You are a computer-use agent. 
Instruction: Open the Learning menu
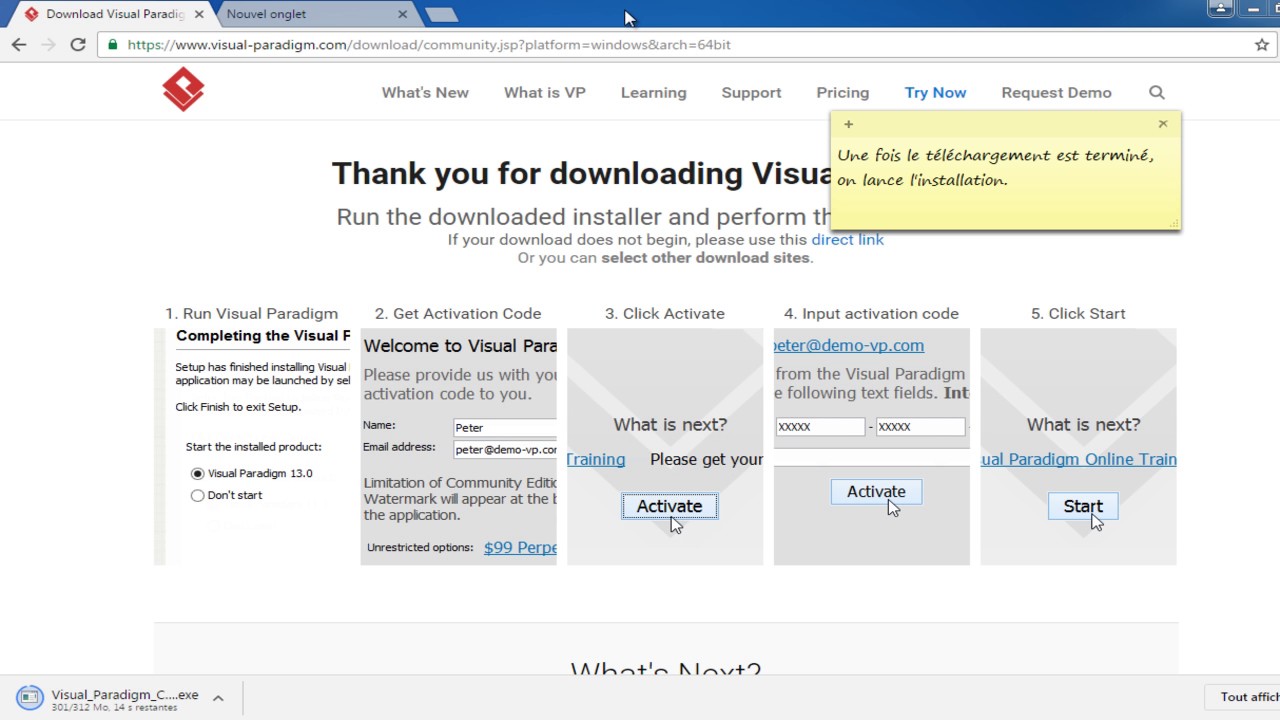point(654,92)
